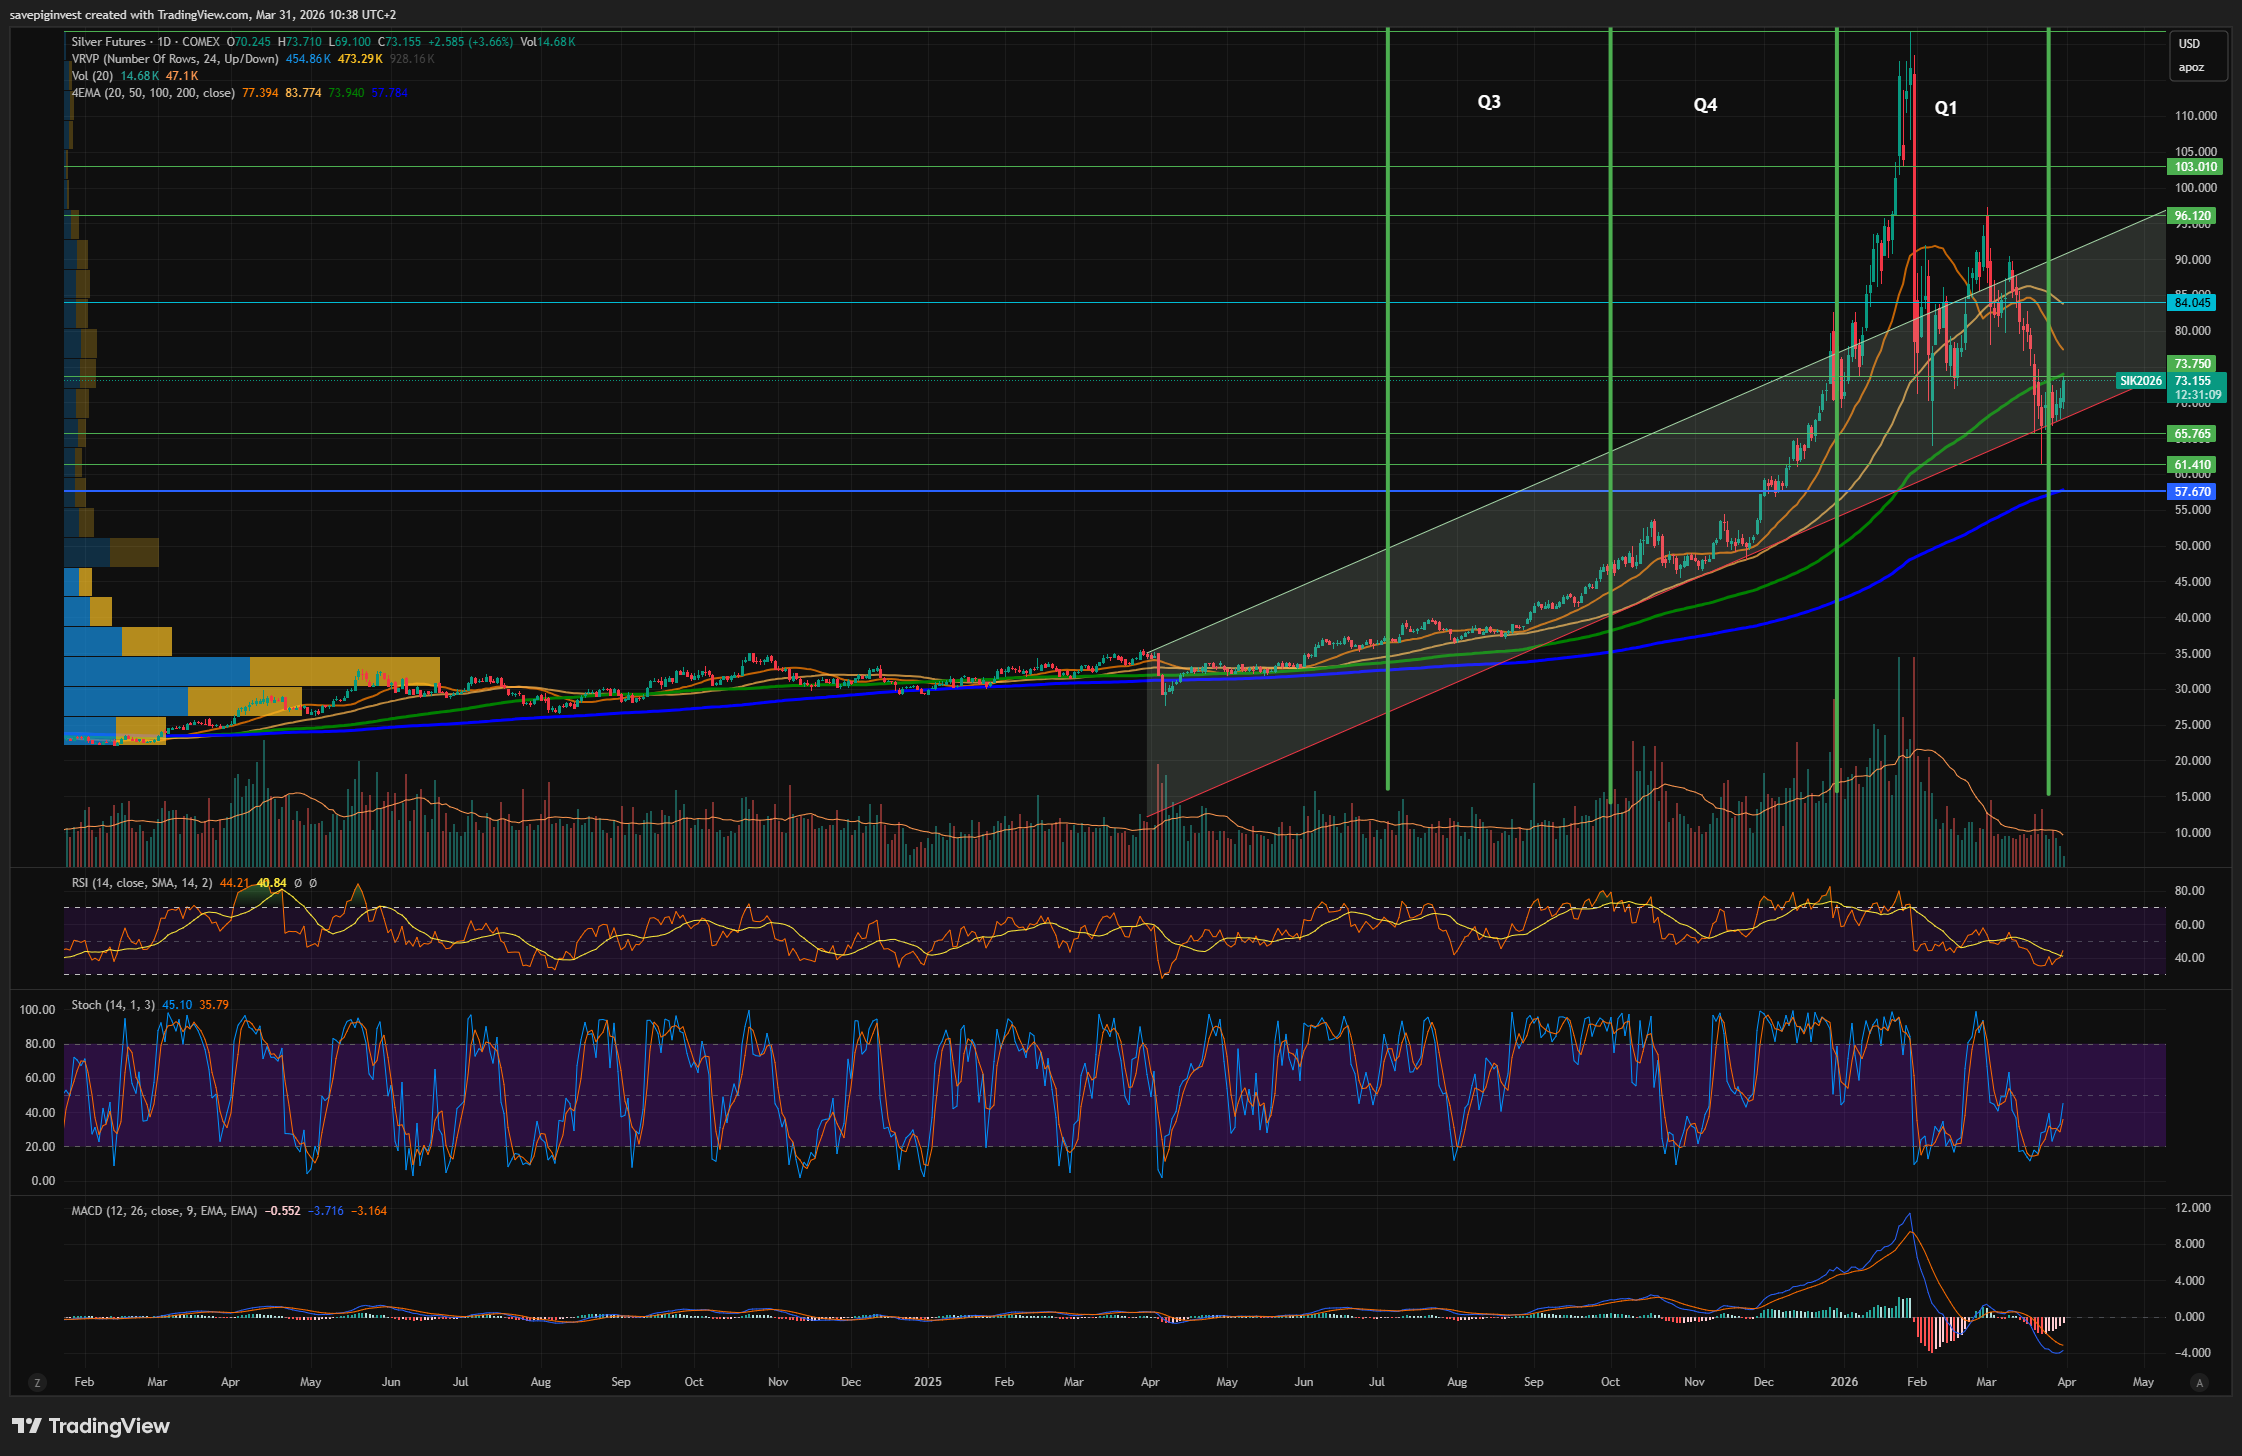Image resolution: width=2242 pixels, height=1456 pixels.
Task: Click the Stoch (14, 1, 3) legend
Action: 113,1005
